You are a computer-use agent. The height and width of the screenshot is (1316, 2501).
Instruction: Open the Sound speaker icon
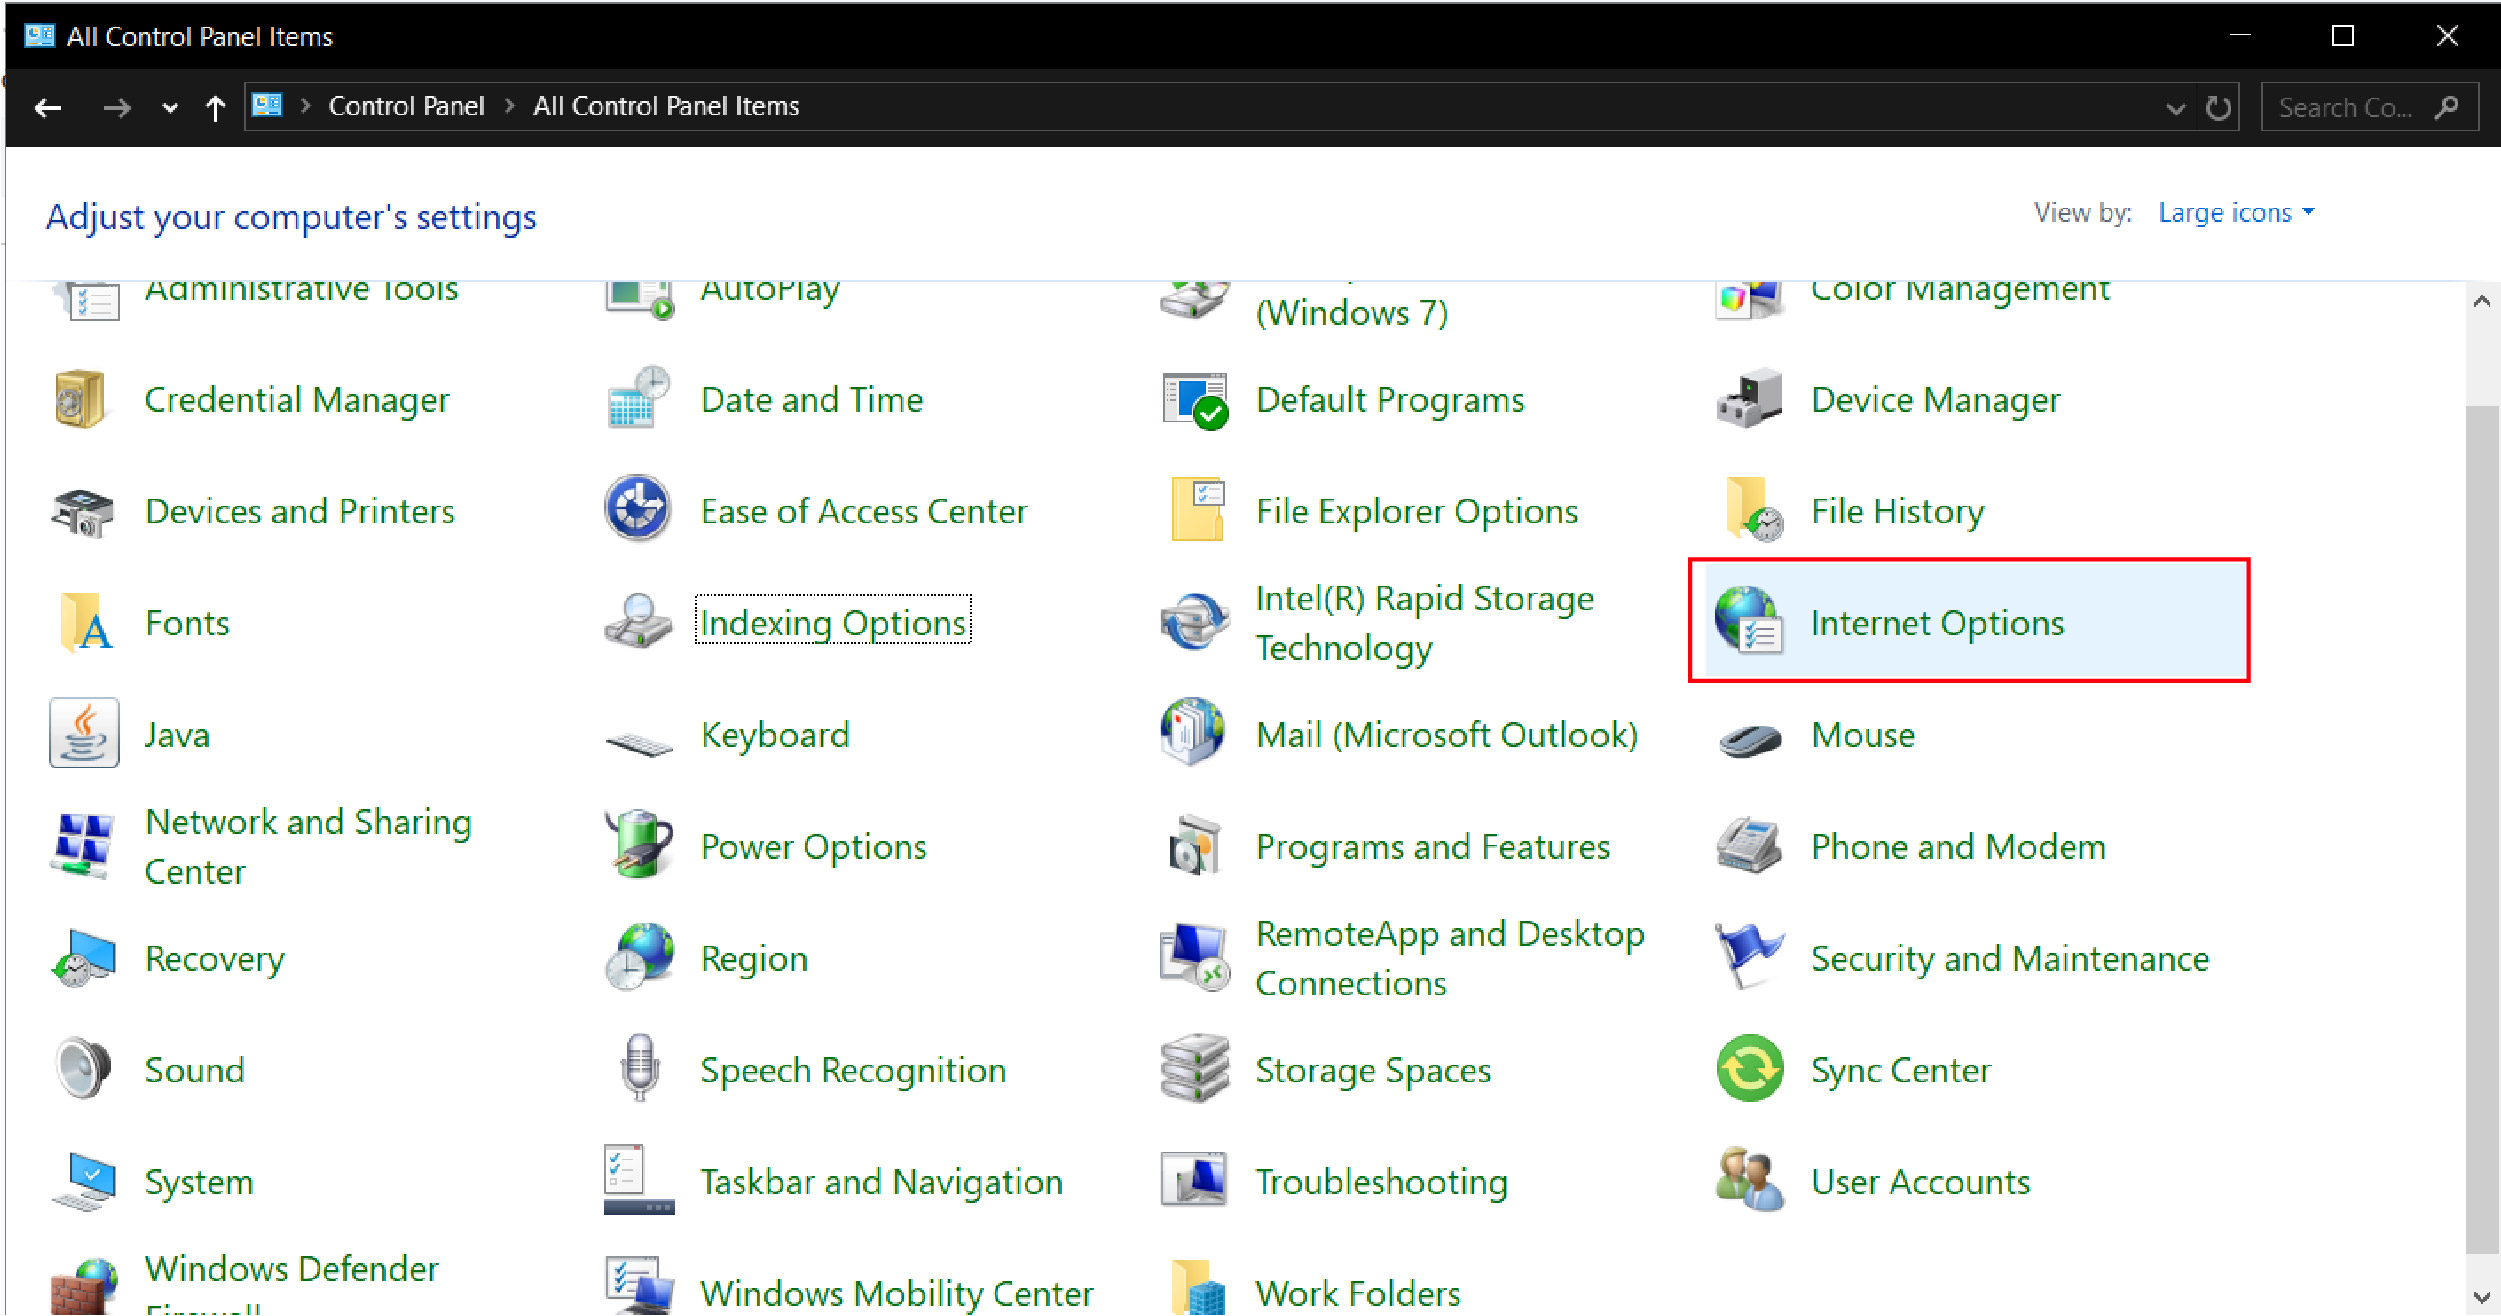(x=84, y=1069)
